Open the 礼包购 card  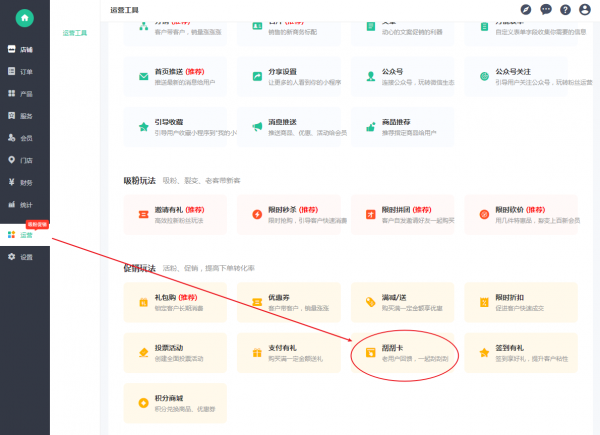[175, 302]
